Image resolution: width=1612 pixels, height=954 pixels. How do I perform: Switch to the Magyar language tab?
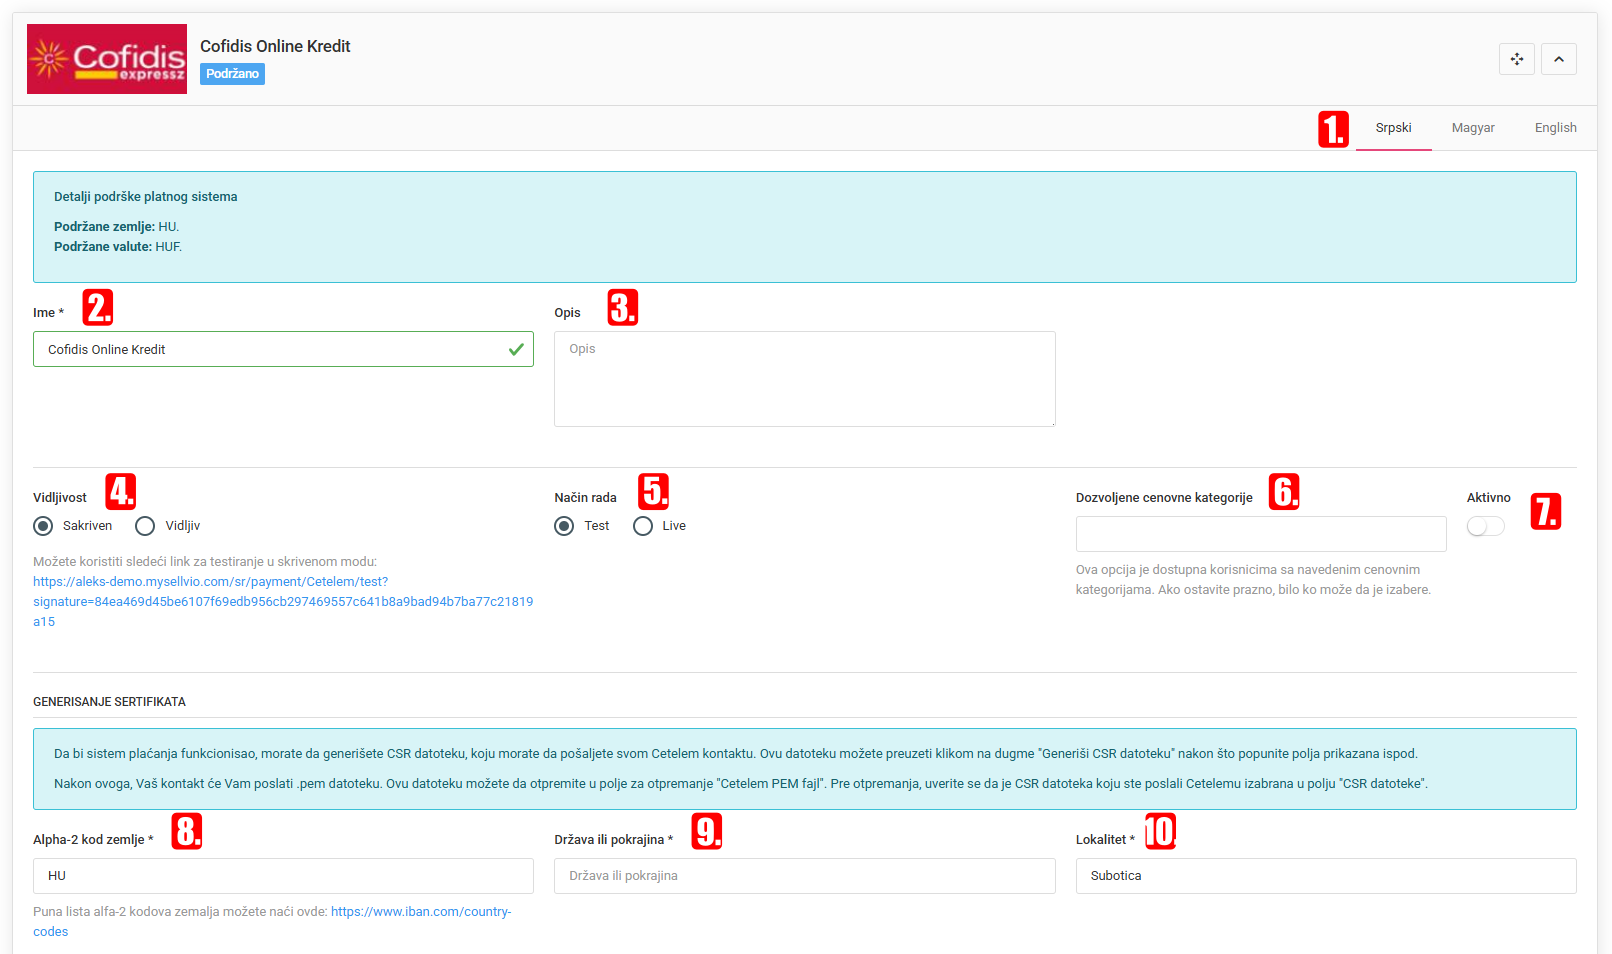[1472, 128]
